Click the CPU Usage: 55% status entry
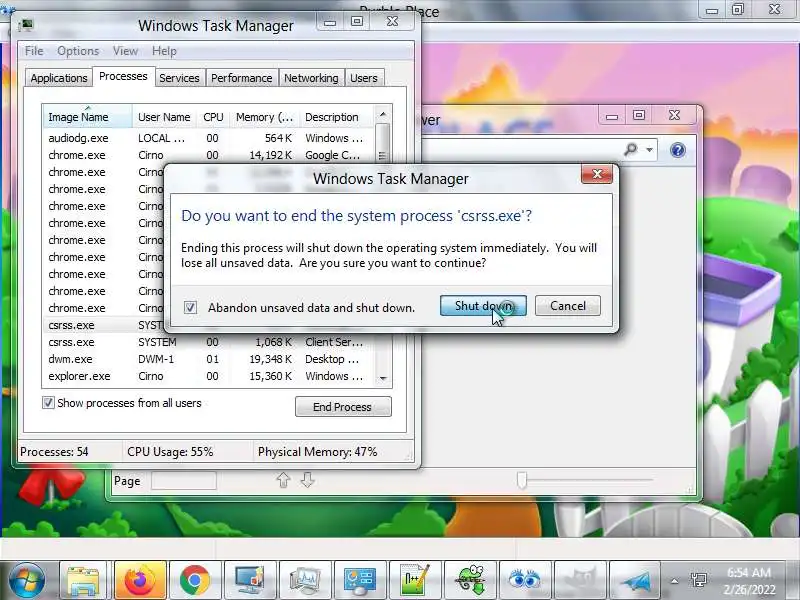800x600 pixels. (x=170, y=452)
